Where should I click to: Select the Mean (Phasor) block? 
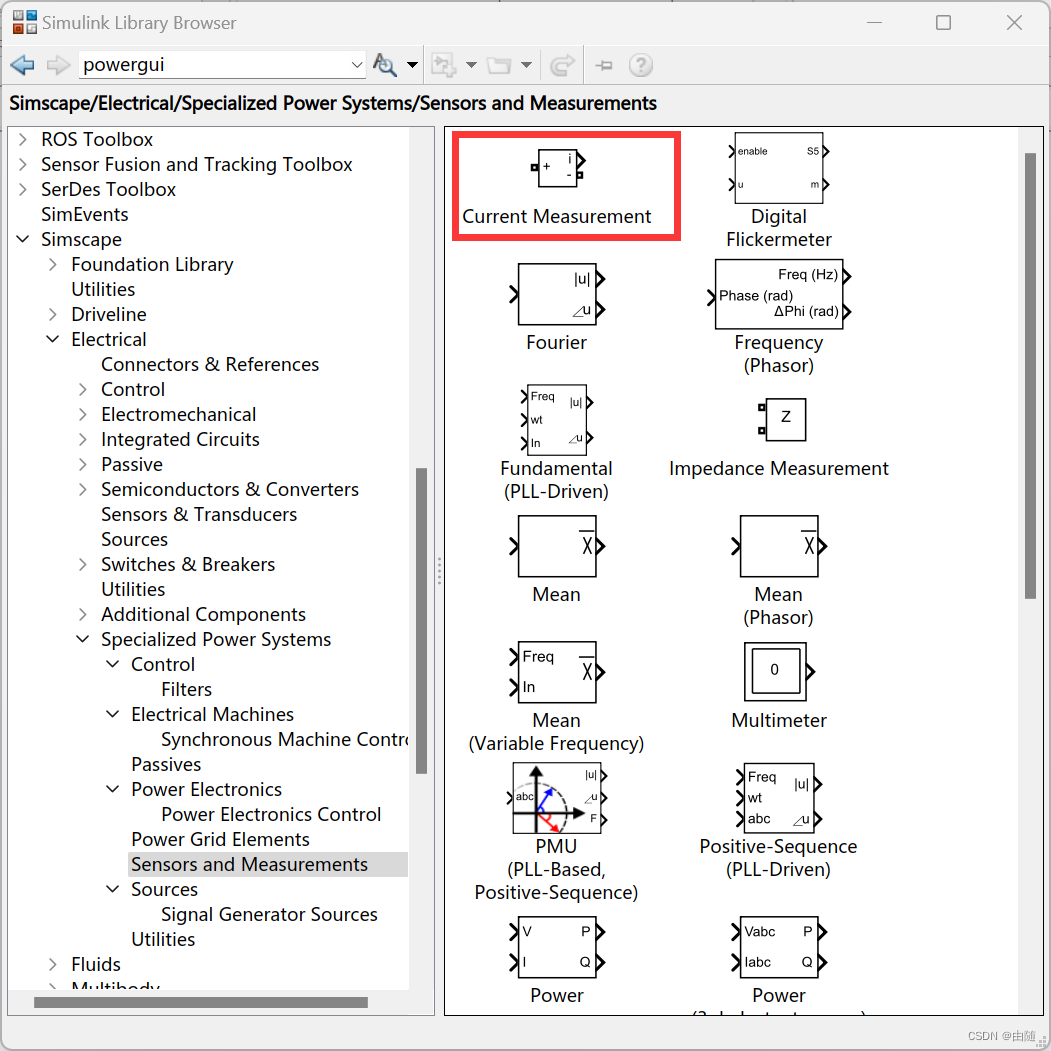click(779, 546)
